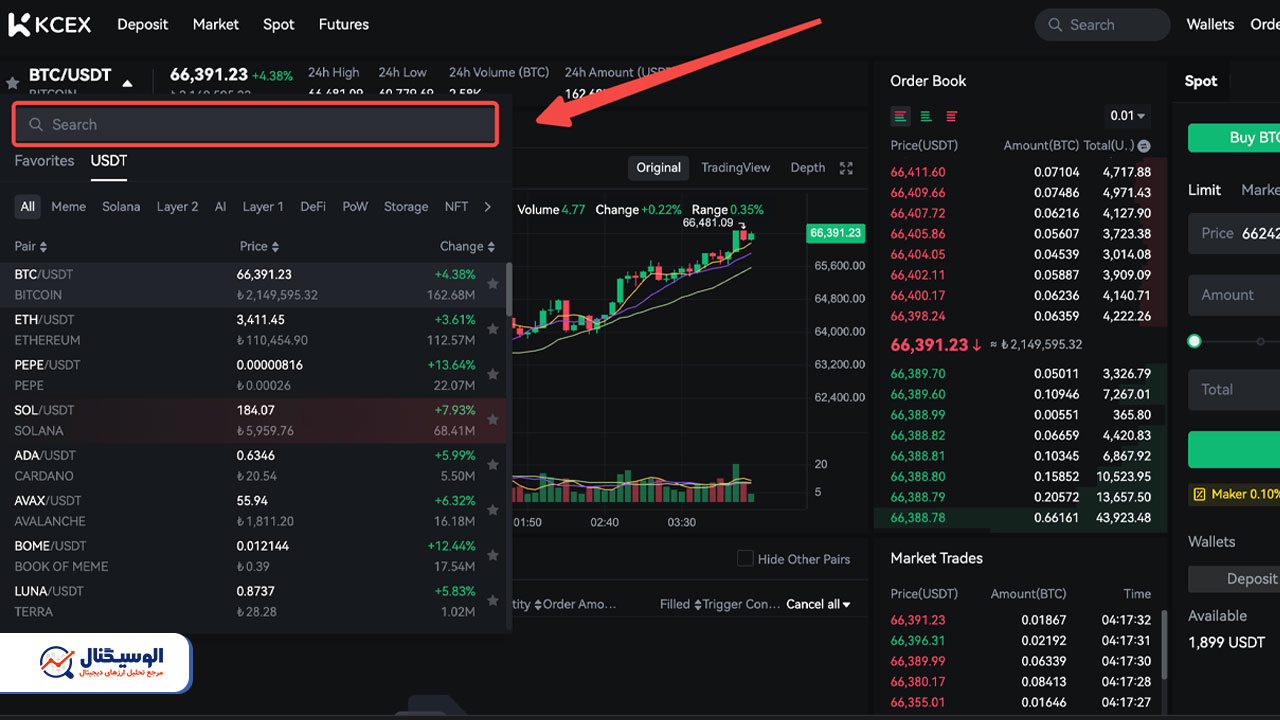The image size is (1280, 720).
Task: Star the LUNA/USDT pair row
Action: pos(492,600)
